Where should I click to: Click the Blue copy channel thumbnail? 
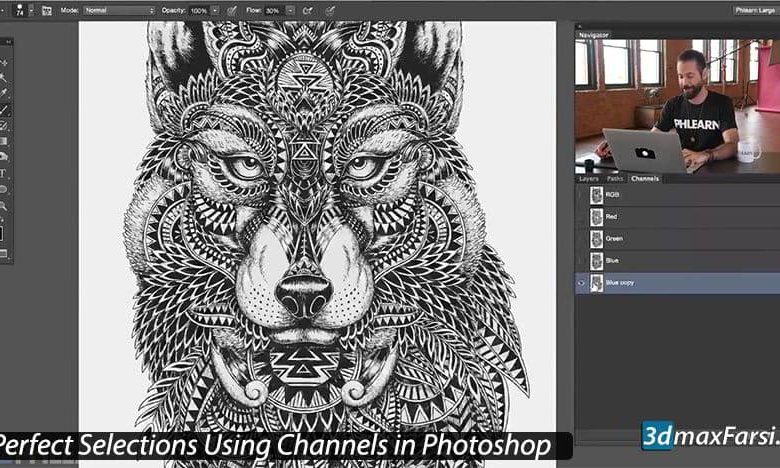pos(596,283)
